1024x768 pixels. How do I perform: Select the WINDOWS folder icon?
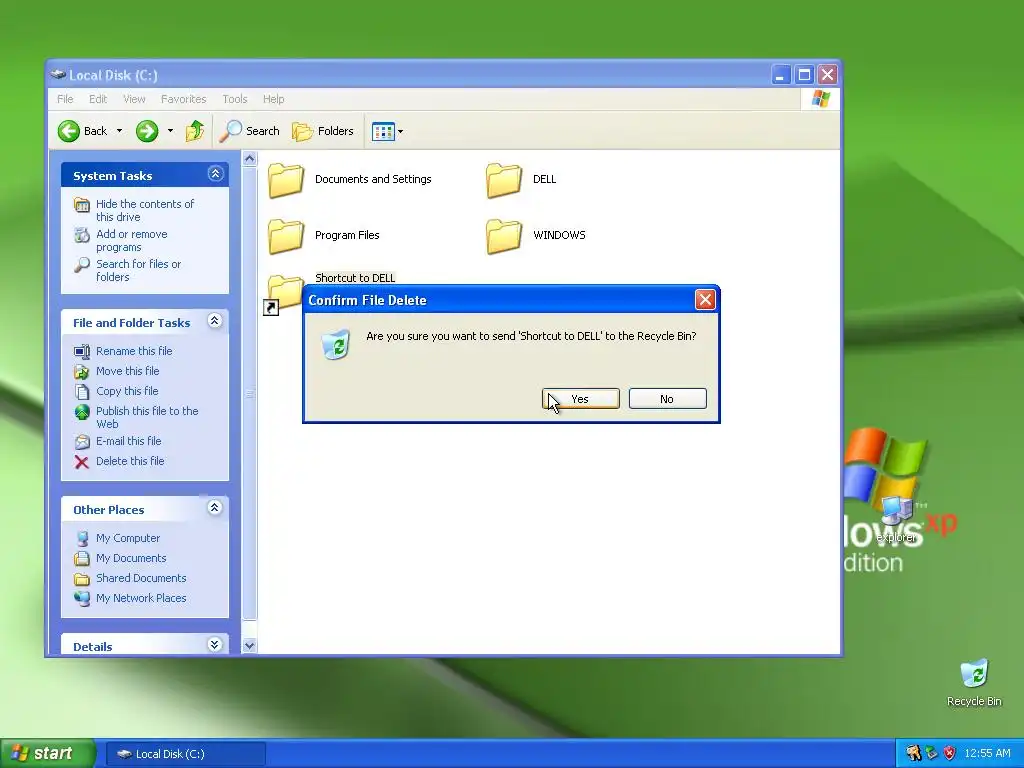504,236
